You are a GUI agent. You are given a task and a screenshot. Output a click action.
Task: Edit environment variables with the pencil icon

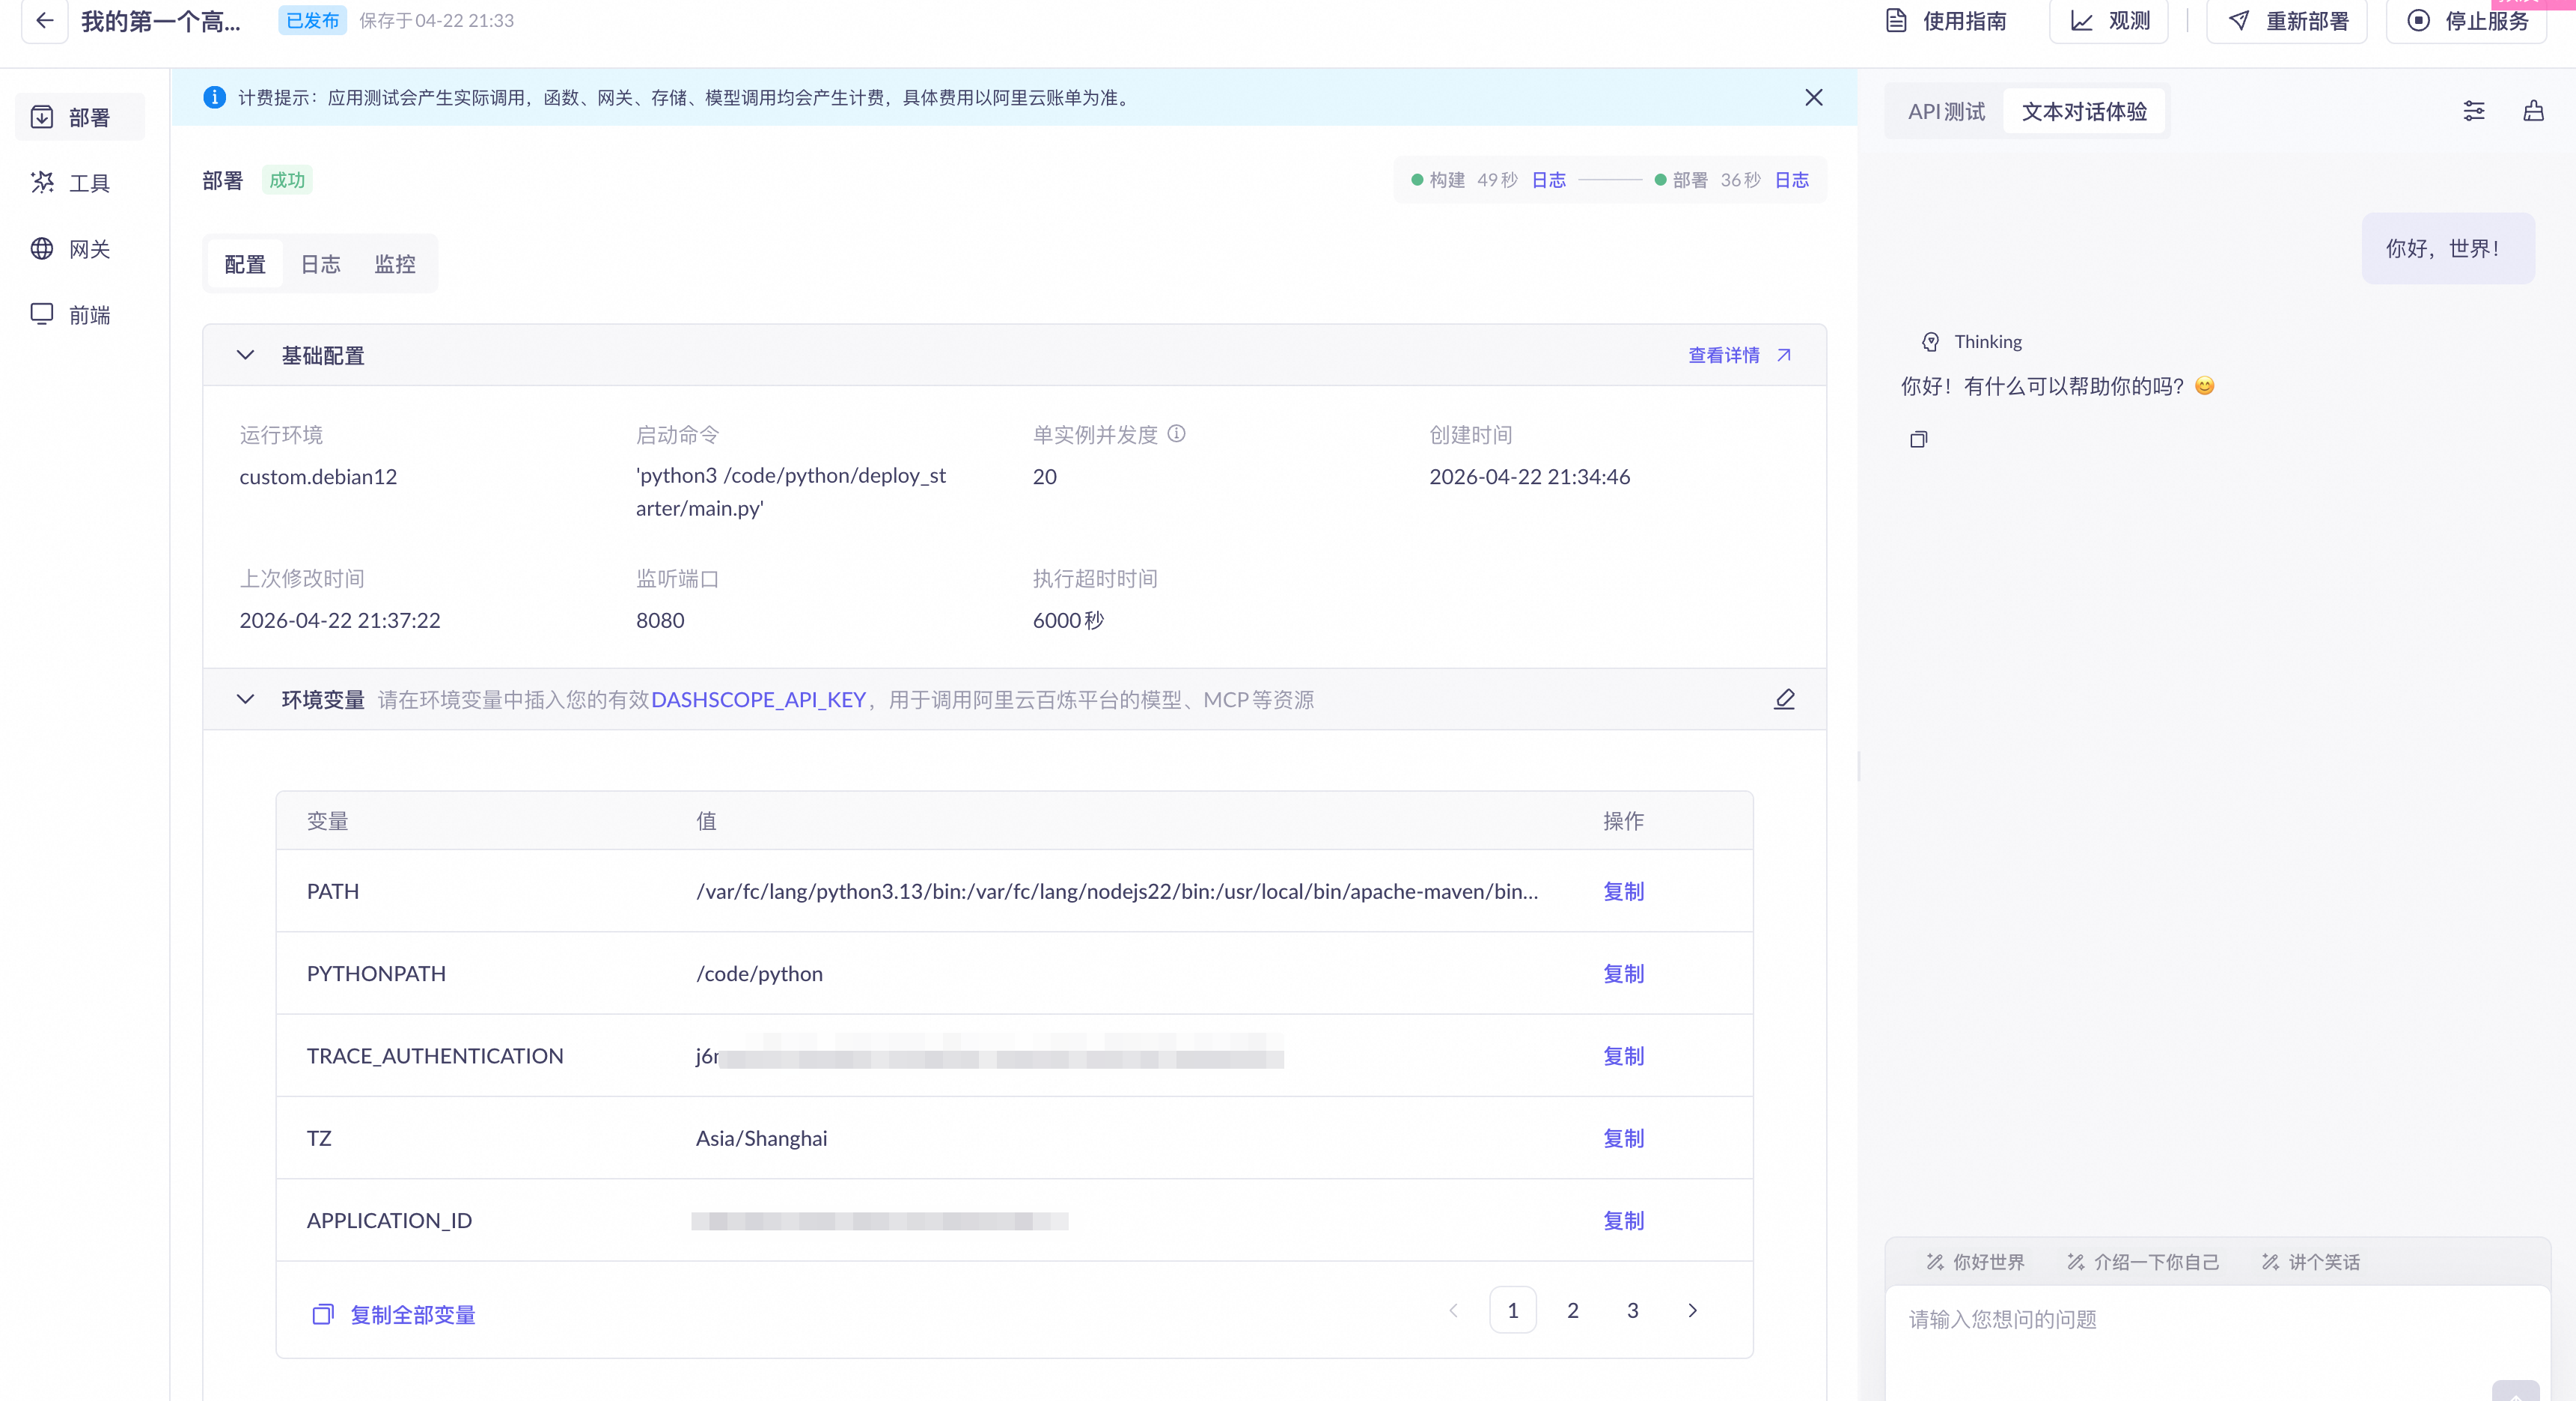tap(1785, 699)
